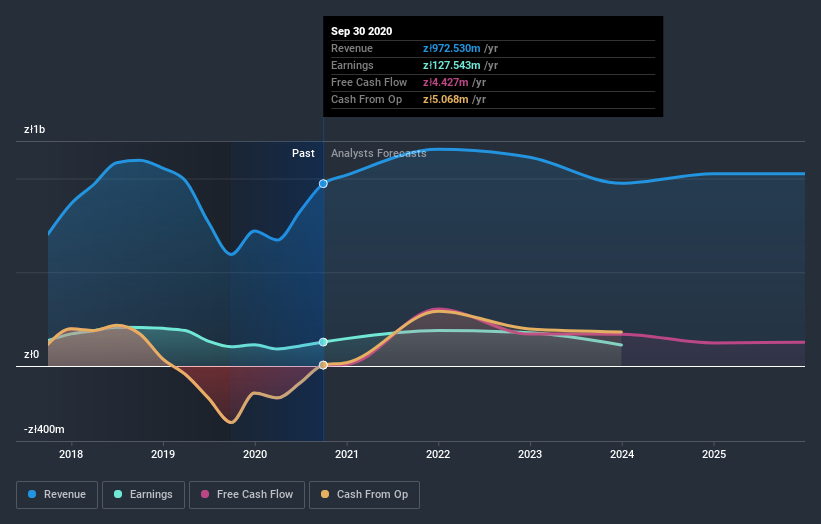This screenshot has width=821, height=524.
Task: Click the -zł400m y-axis label
Action: coord(44,429)
